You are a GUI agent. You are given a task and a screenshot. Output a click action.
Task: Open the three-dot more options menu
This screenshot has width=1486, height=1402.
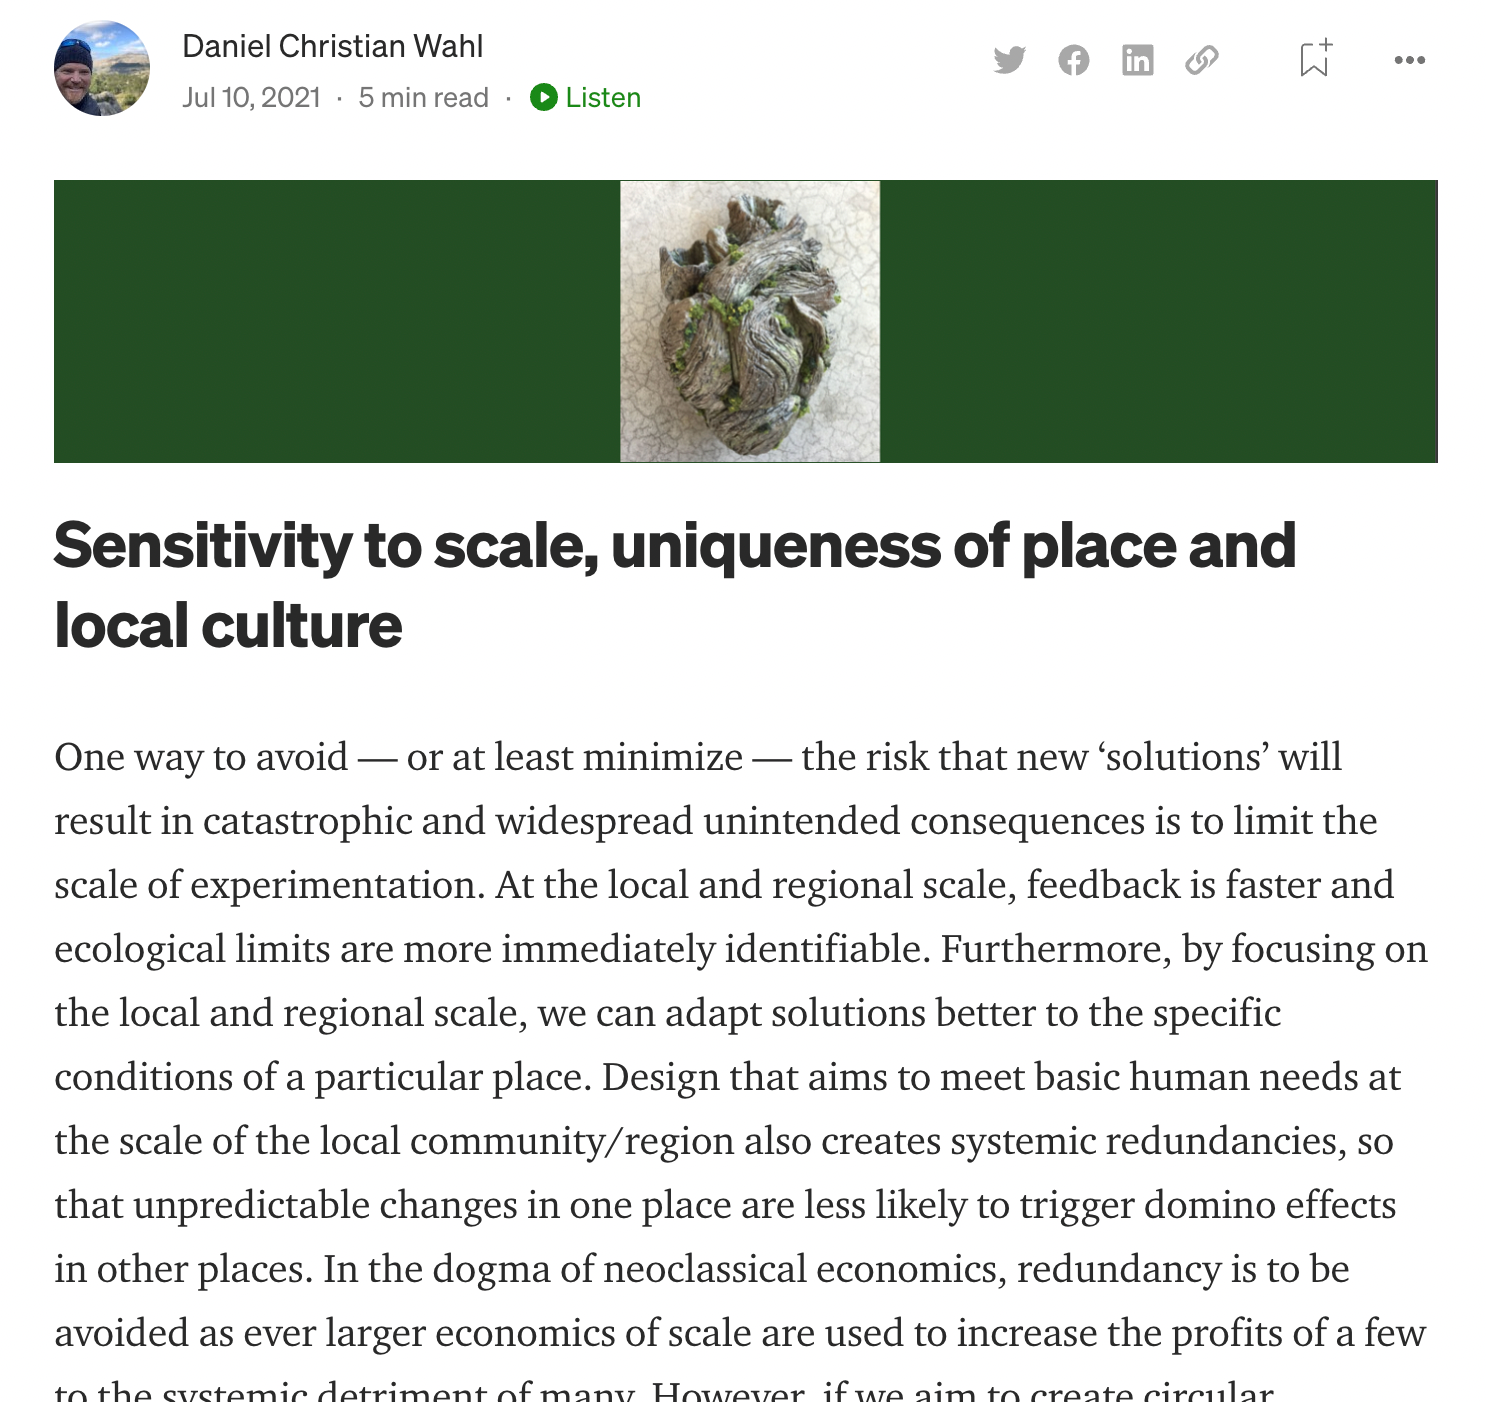point(1409,60)
